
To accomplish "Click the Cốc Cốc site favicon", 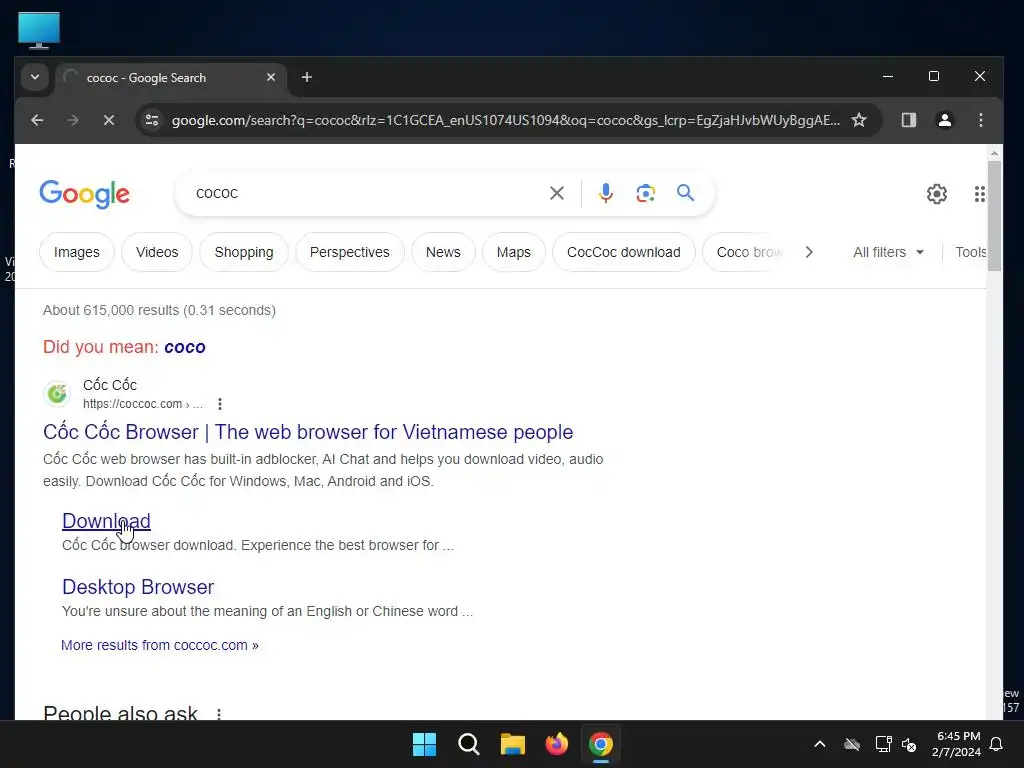I will coord(57,394).
